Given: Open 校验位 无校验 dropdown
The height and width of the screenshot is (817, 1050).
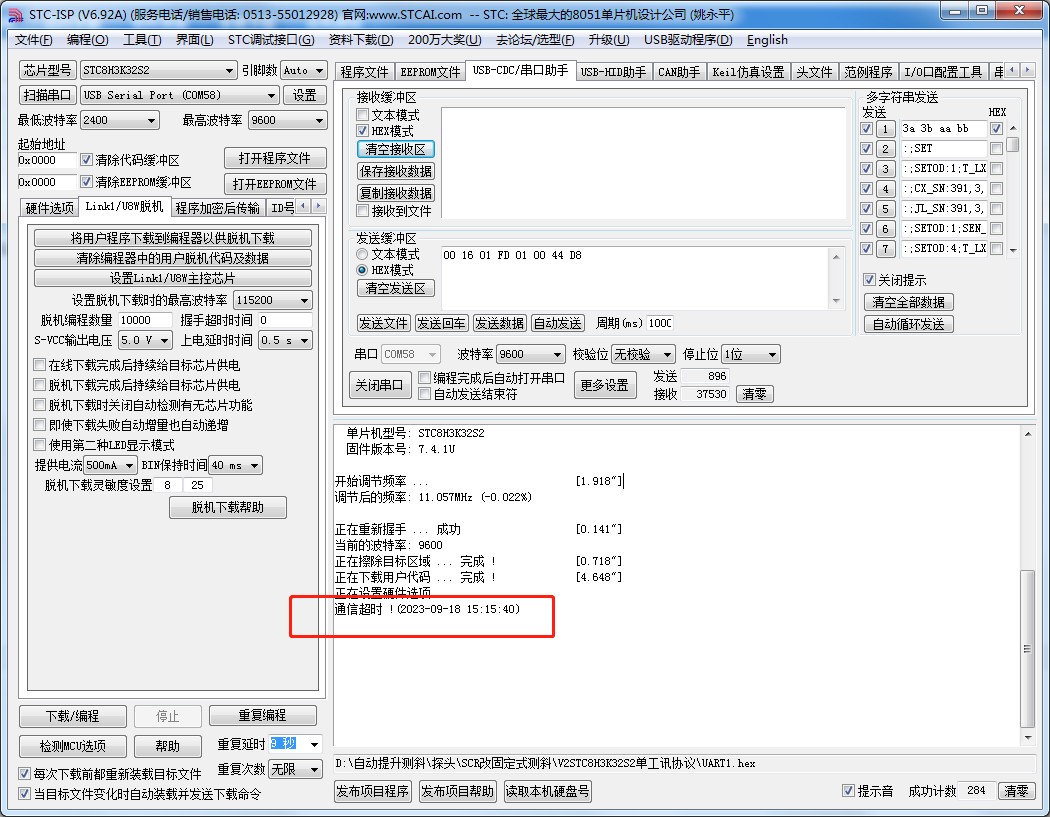Looking at the screenshot, I should pos(643,354).
